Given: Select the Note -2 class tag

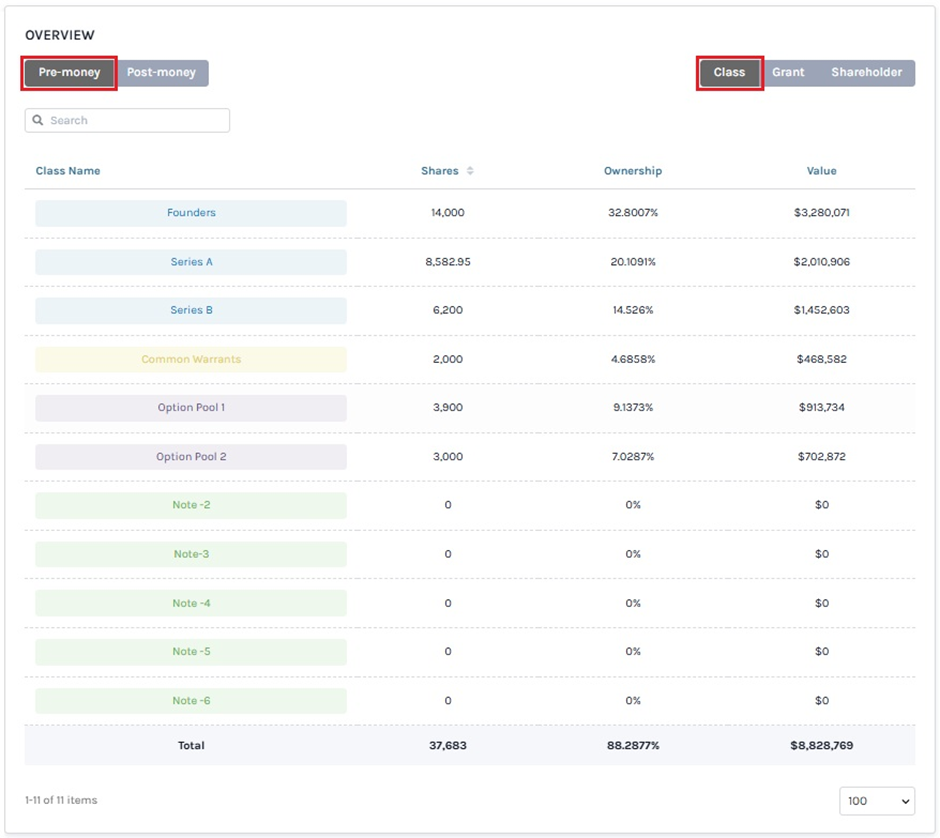Looking at the screenshot, I should click(x=191, y=505).
